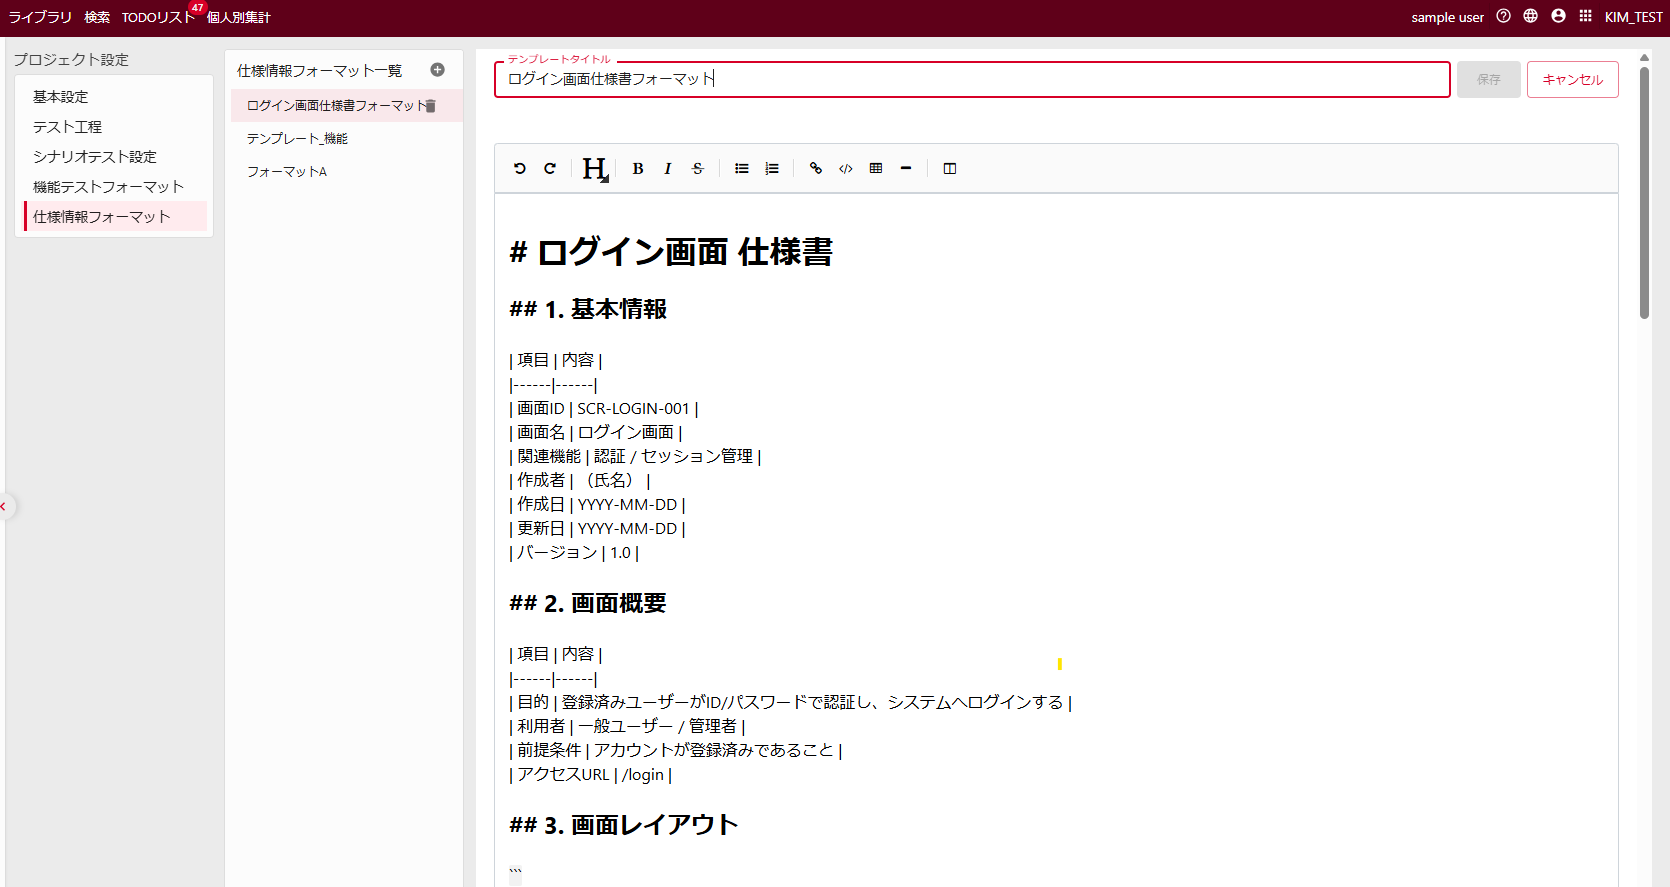Screen dimensions: 1670x887
Task: Insert a link with the link icon
Action: click(x=816, y=169)
